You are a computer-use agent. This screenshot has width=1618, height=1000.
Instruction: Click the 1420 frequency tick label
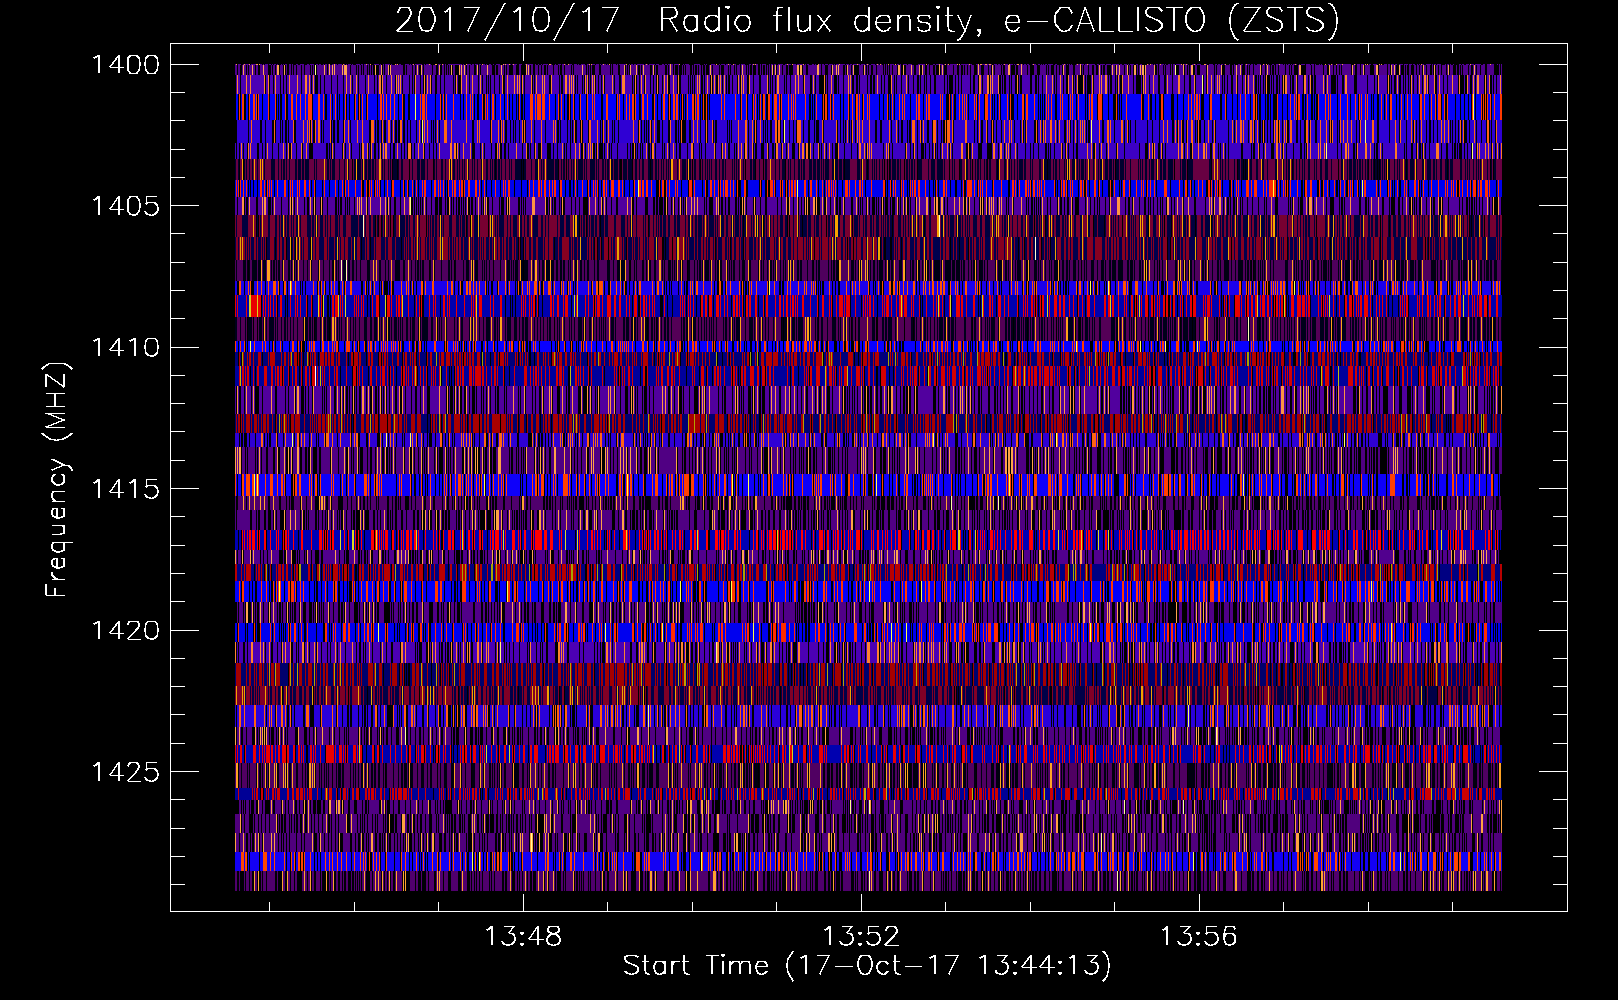125,631
